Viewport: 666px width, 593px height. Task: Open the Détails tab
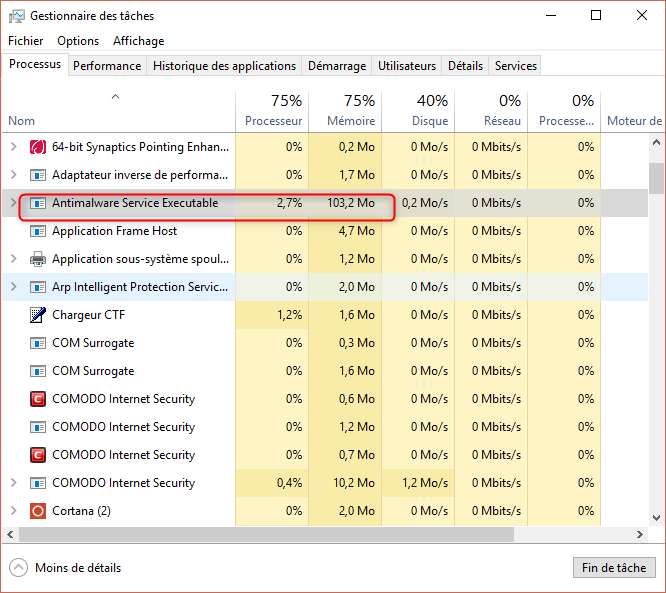click(x=465, y=66)
